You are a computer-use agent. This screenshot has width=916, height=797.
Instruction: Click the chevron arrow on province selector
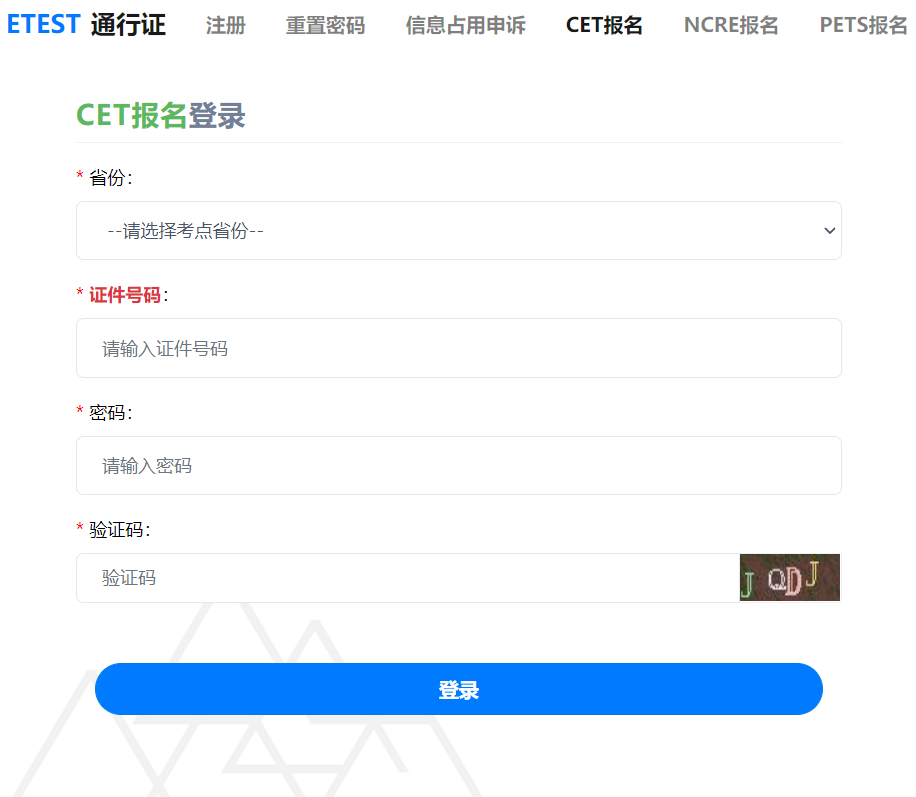[829, 231]
